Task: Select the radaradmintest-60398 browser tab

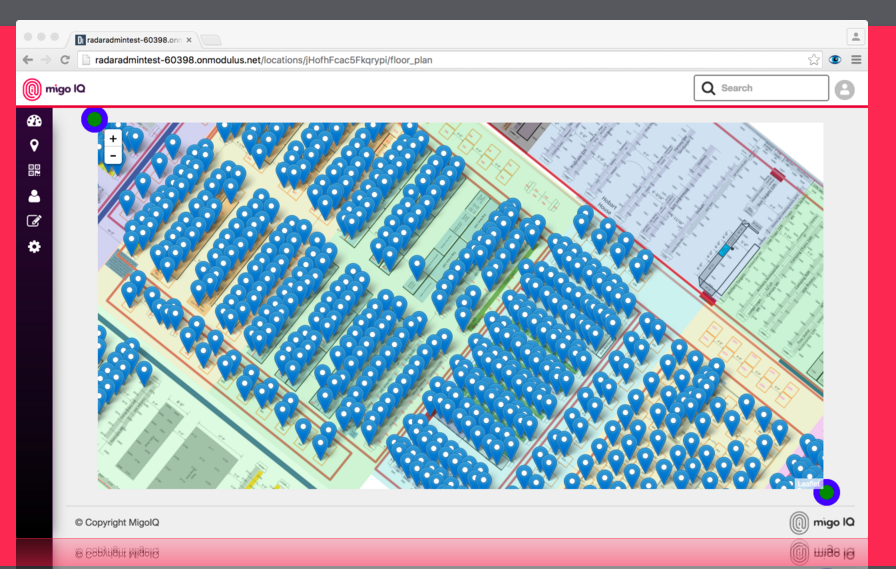Action: coord(130,40)
